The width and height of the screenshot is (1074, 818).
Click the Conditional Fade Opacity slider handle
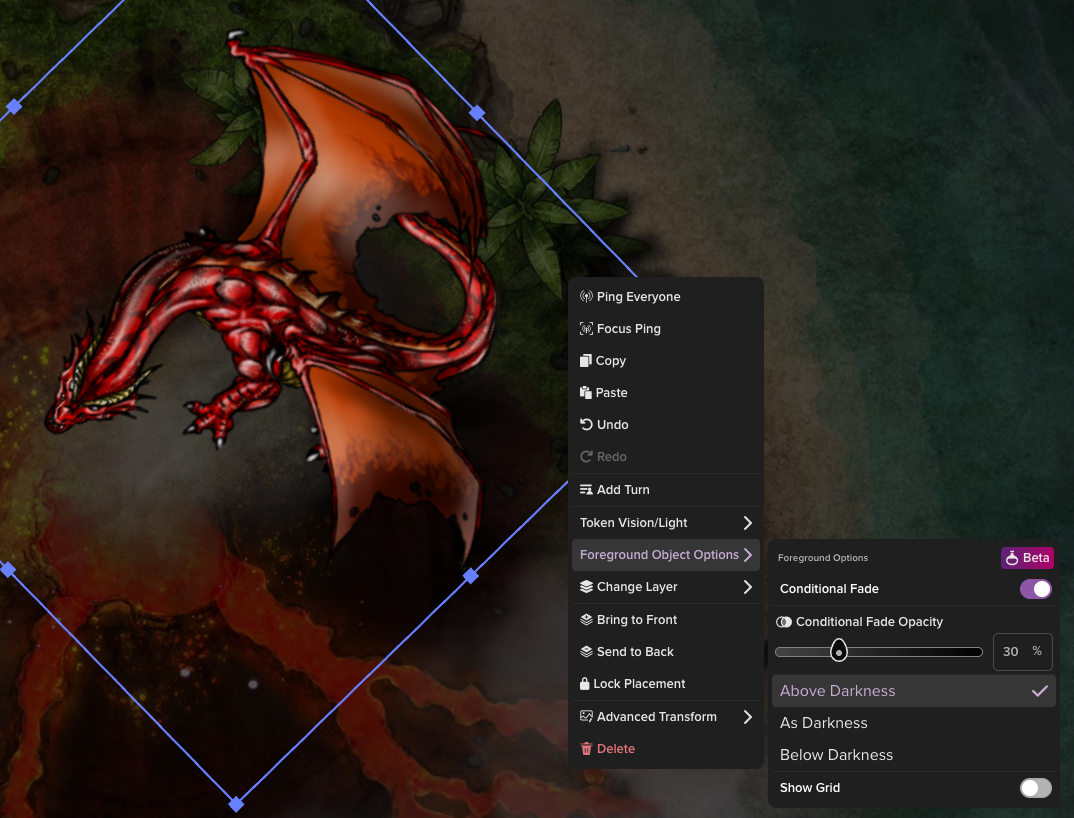(x=839, y=652)
